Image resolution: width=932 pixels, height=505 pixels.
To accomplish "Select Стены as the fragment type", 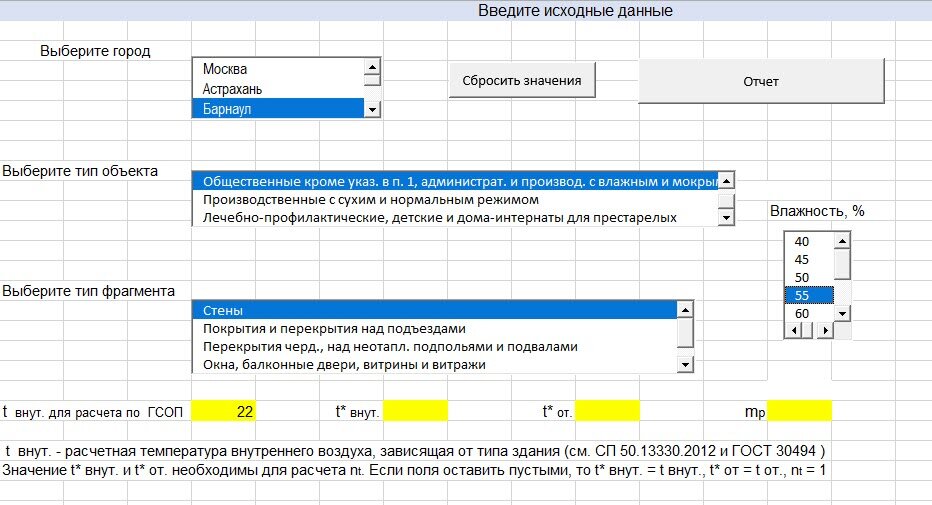I will tap(435, 310).
